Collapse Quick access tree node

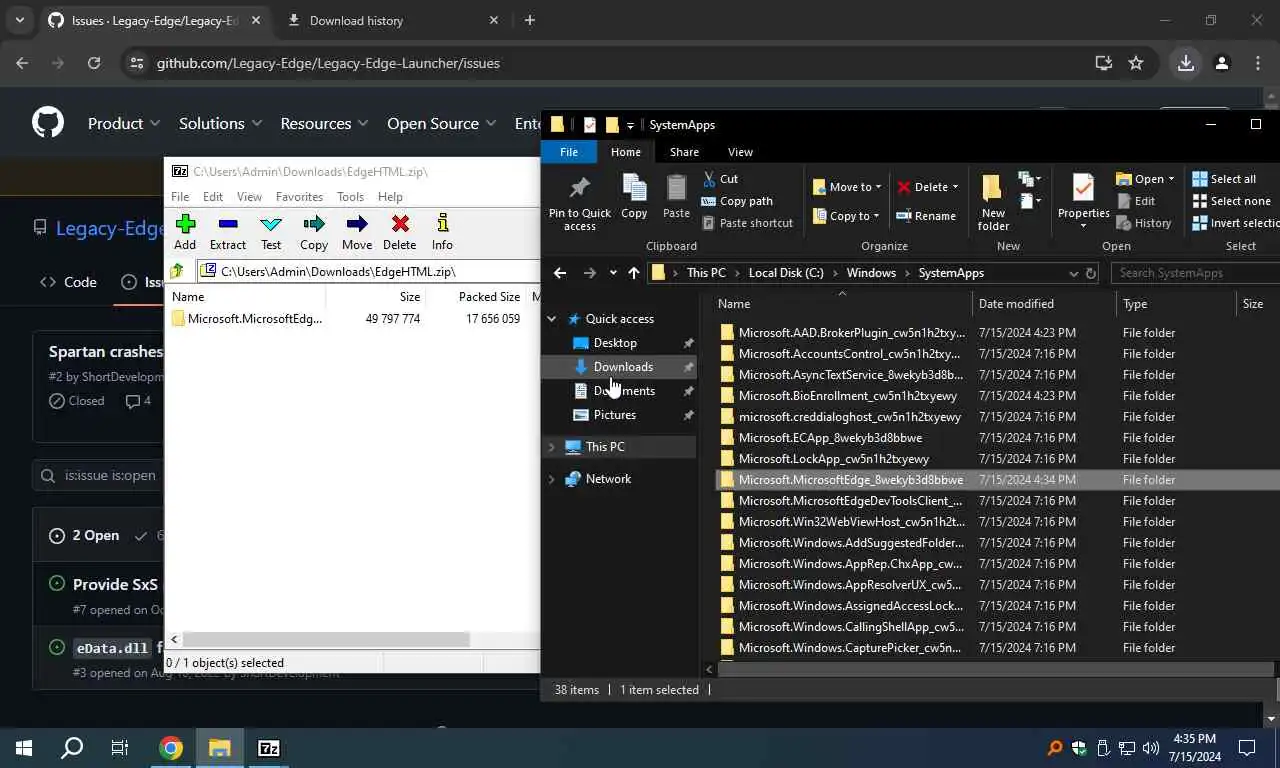click(x=551, y=319)
